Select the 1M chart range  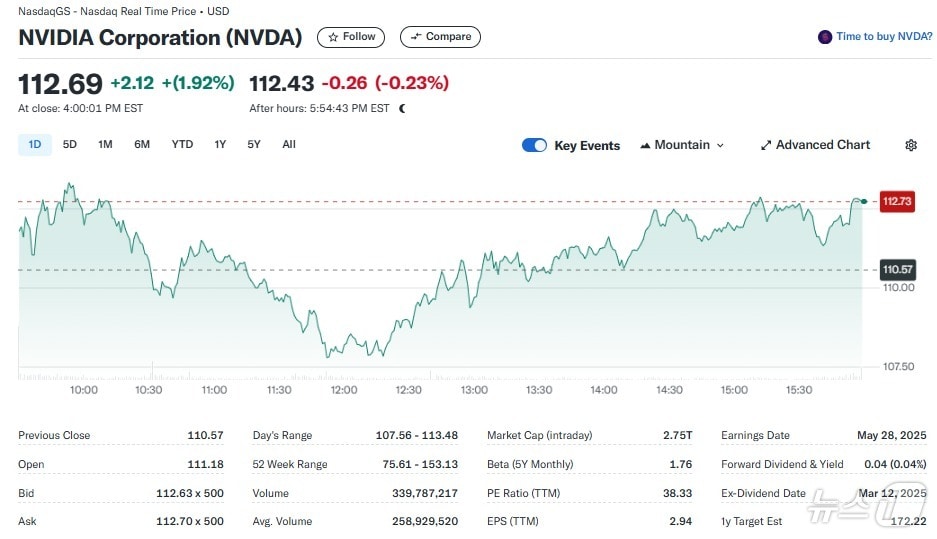[105, 144]
